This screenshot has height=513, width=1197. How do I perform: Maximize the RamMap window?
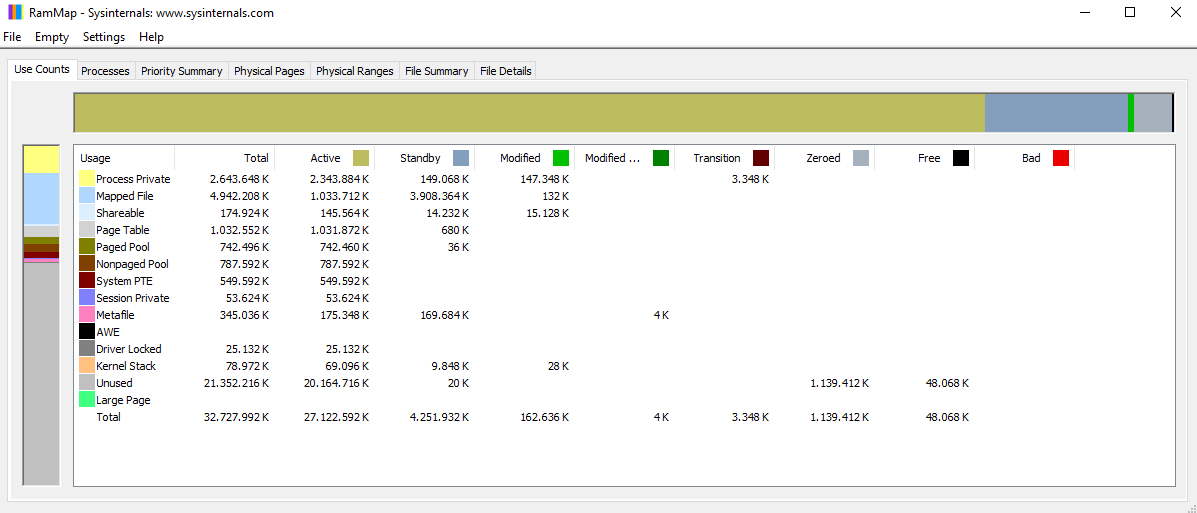1130,12
